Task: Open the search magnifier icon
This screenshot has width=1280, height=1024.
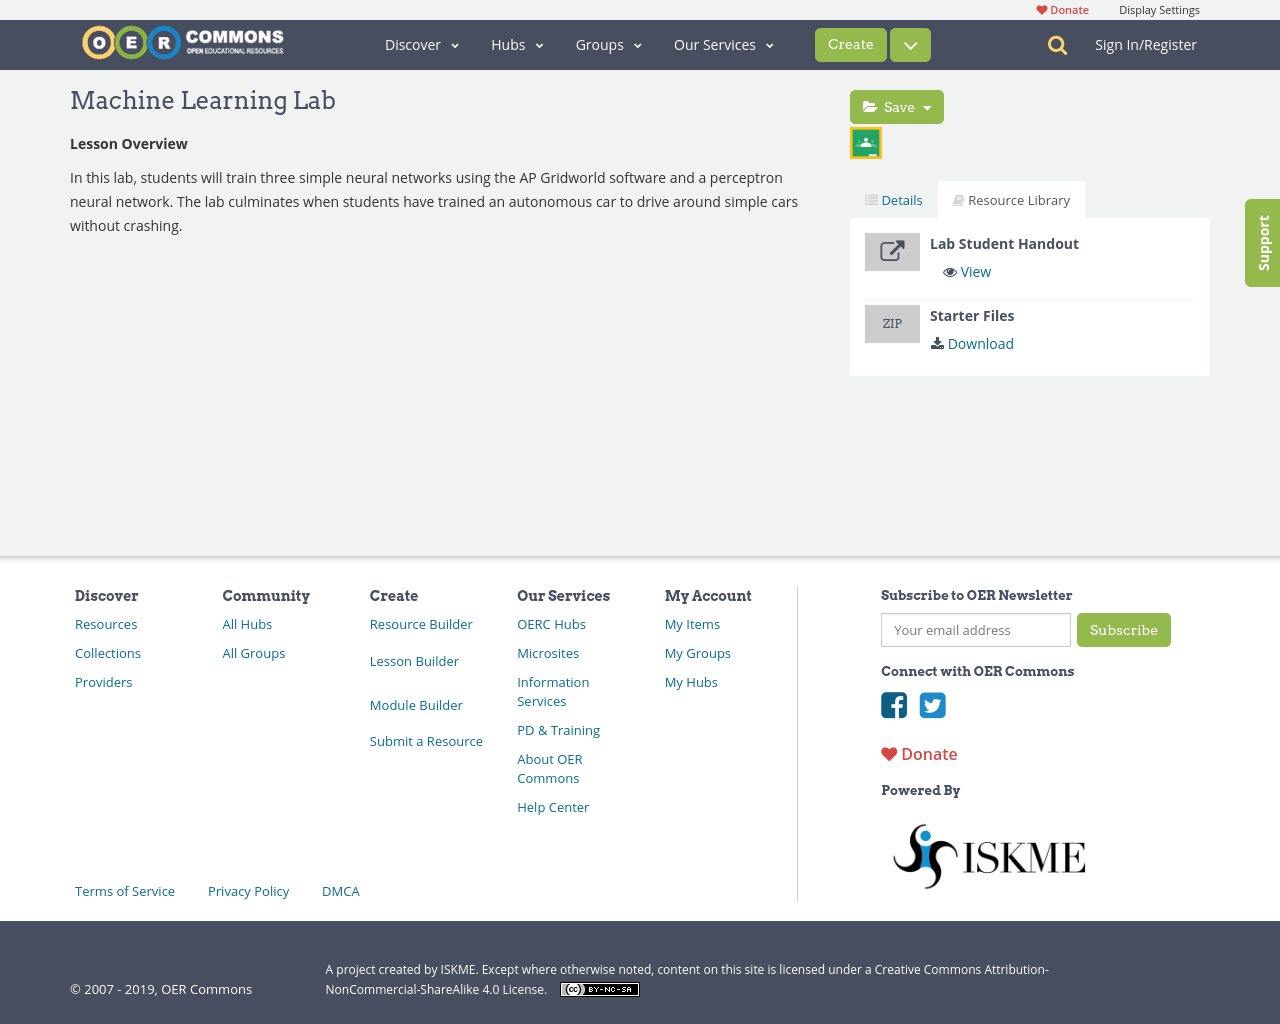Action: tap(1057, 45)
